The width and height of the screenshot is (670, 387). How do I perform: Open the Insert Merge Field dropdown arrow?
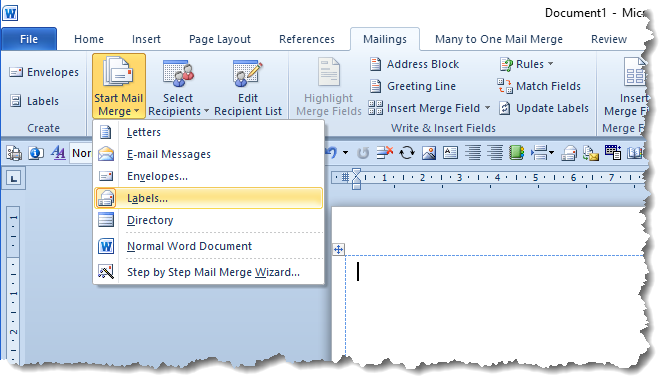click(488, 108)
